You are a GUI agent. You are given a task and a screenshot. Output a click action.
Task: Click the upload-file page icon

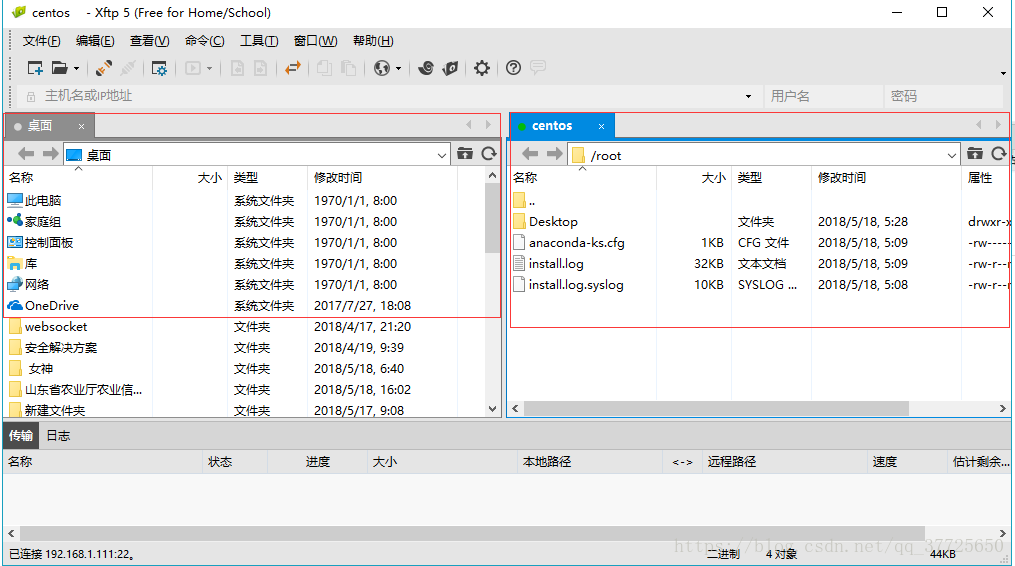coord(260,67)
